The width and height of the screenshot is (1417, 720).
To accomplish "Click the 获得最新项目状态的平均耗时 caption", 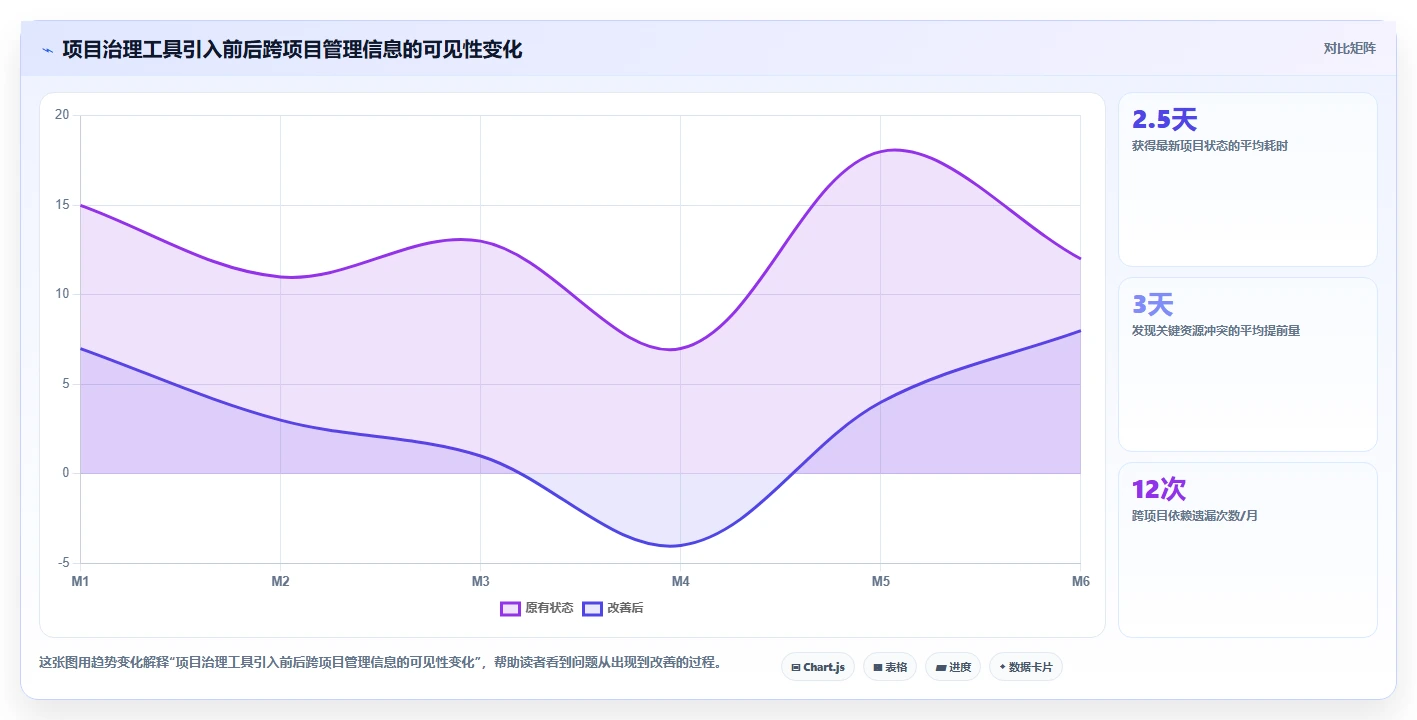I will [x=1209, y=146].
